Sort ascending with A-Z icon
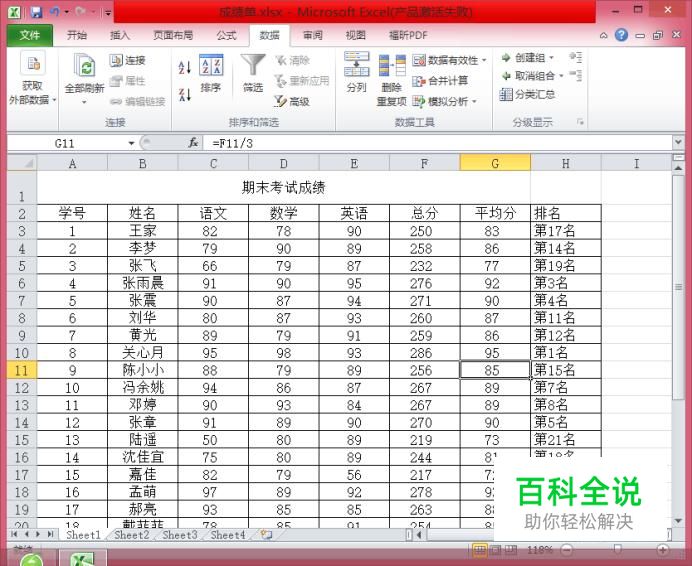The image size is (692, 566). coord(184,67)
